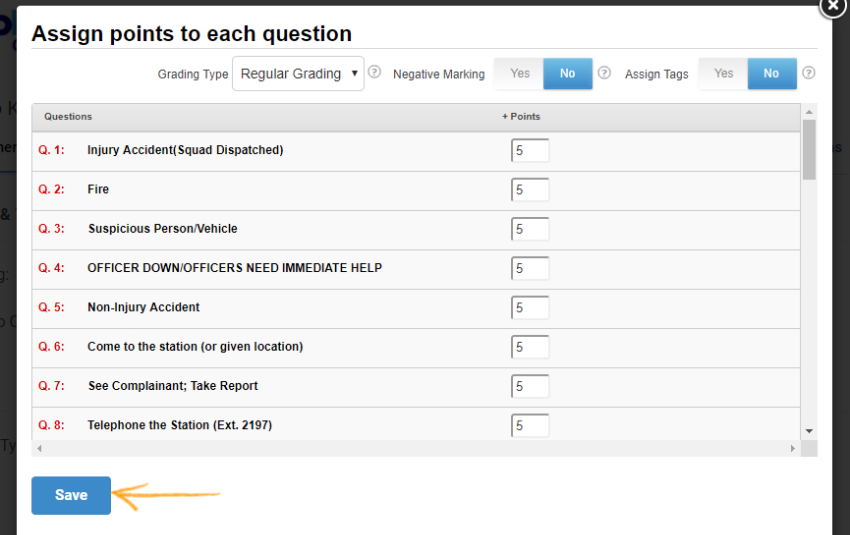Edit points for Telephone the Station question
Viewport: 851px width, 535px height.
point(530,426)
